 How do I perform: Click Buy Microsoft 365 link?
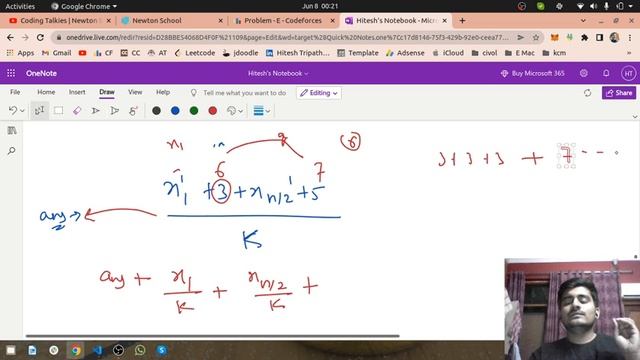[x=533, y=73]
